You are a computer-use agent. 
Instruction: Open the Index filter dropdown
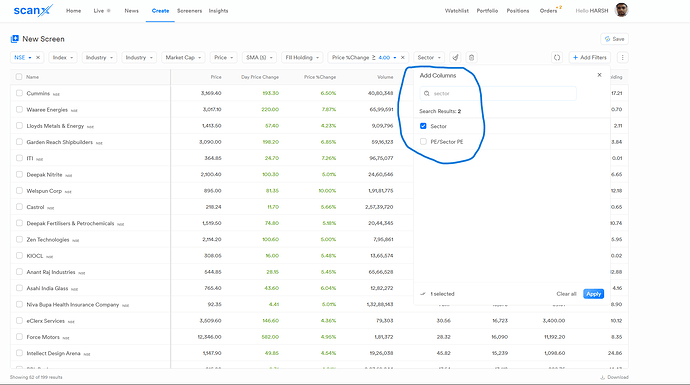[62, 57]
